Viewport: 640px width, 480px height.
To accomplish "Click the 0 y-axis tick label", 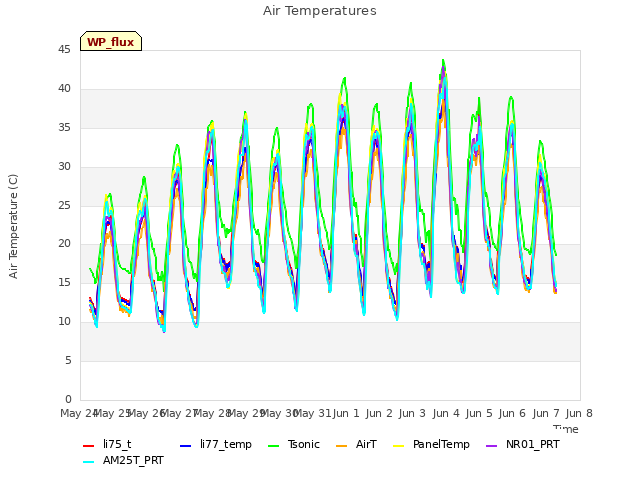I will (x=68, y=400).
